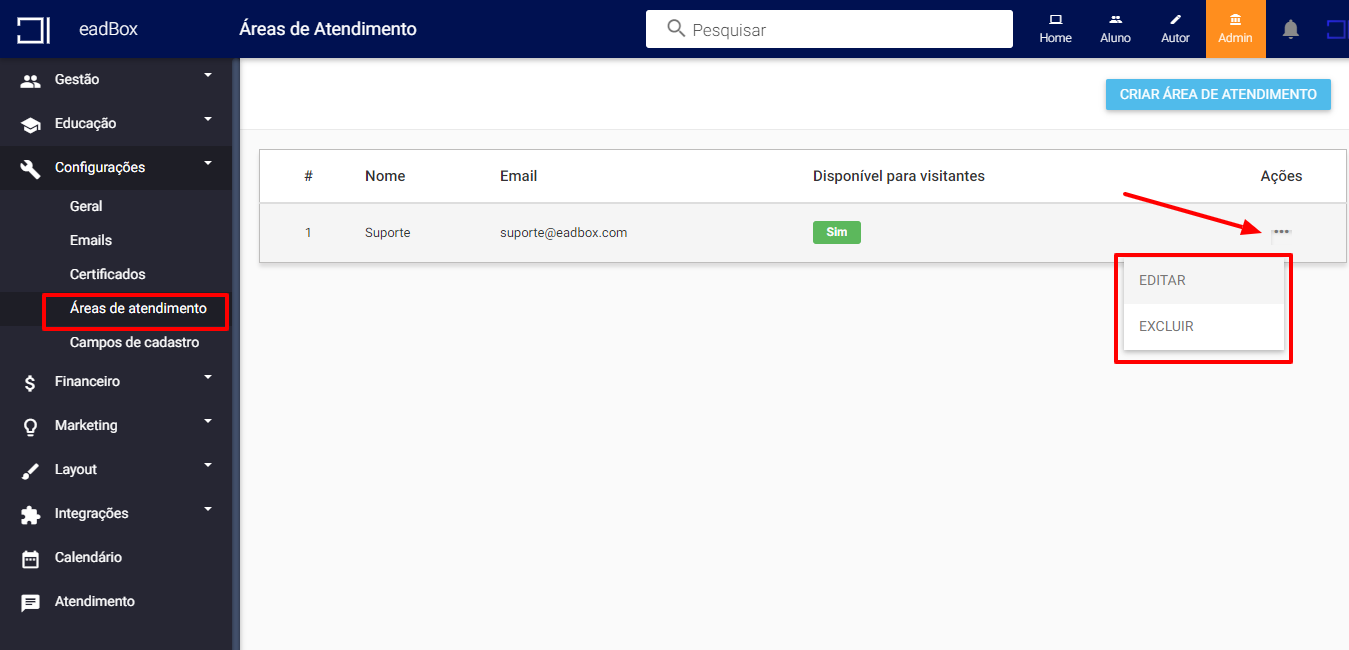Screen dimensions: 1349x650
Task: Expand the Educação menu arrow
Action: point(208,119)
